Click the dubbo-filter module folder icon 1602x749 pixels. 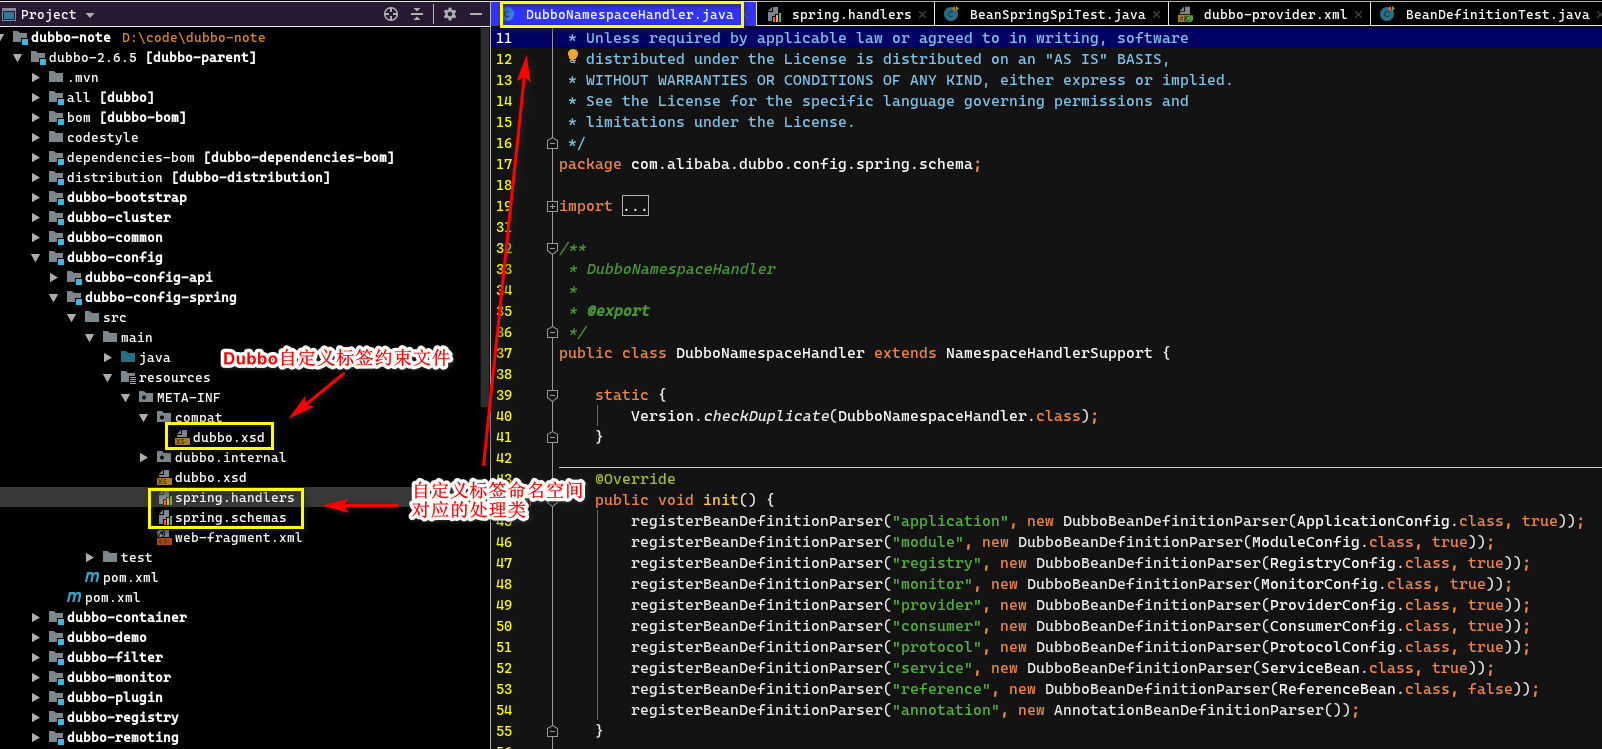tap(57, 657)
